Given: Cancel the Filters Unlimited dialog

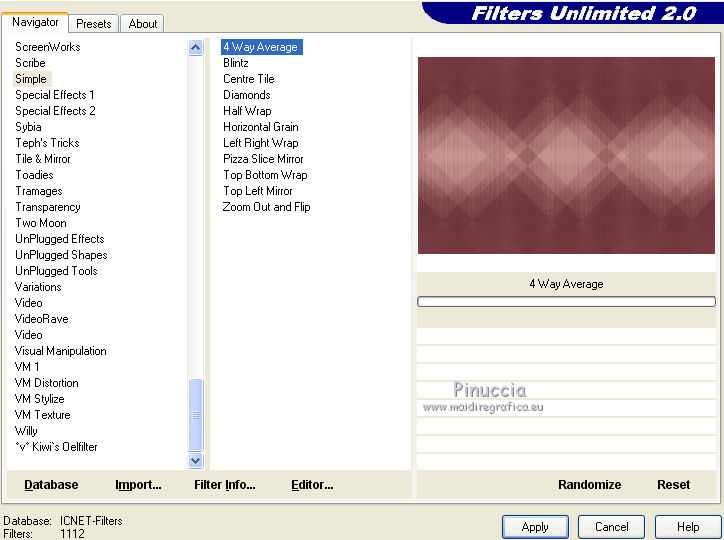Looking at the screenshot, I should tap(611, 527).
